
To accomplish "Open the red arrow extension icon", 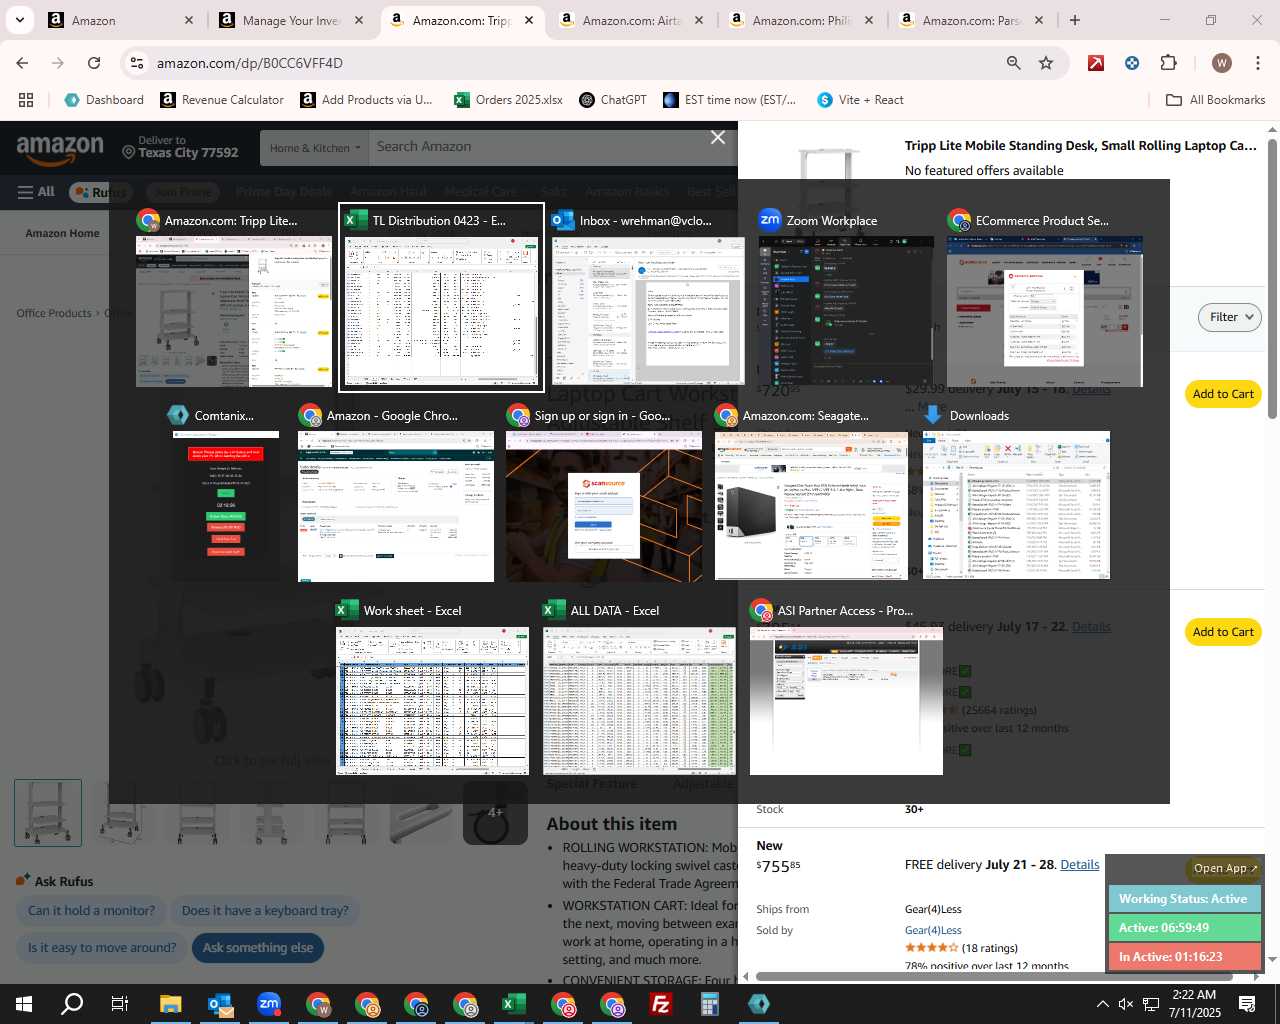I will [1096, 63].
